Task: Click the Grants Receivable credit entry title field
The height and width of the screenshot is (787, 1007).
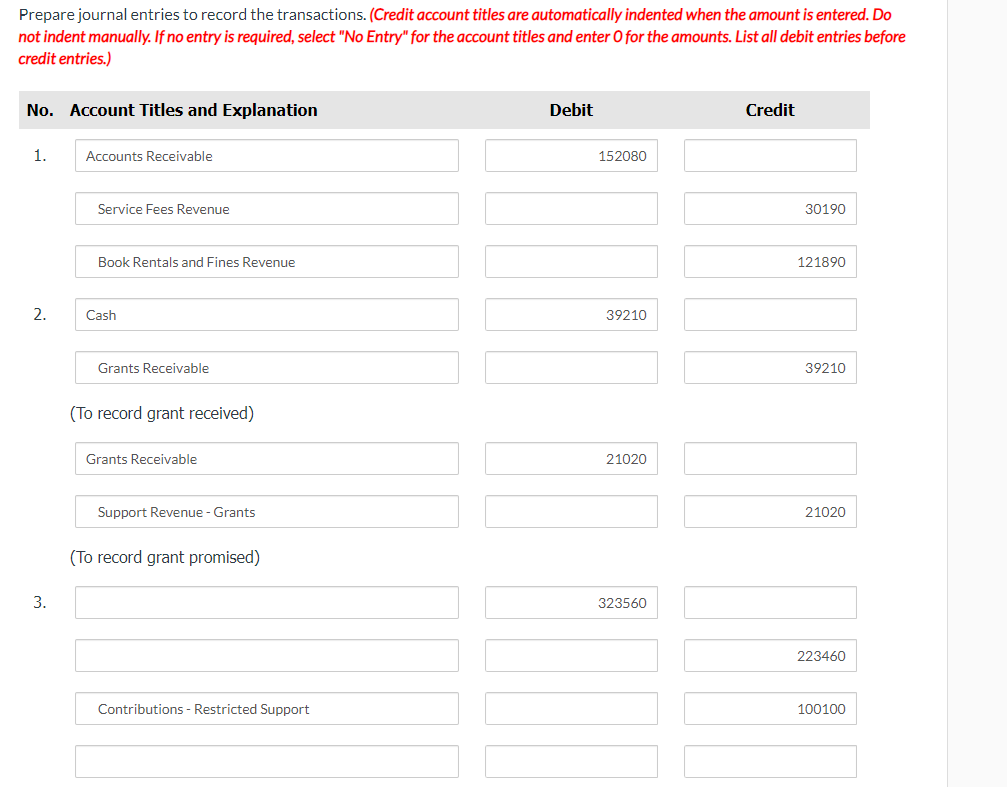Action: click(266, 367)
